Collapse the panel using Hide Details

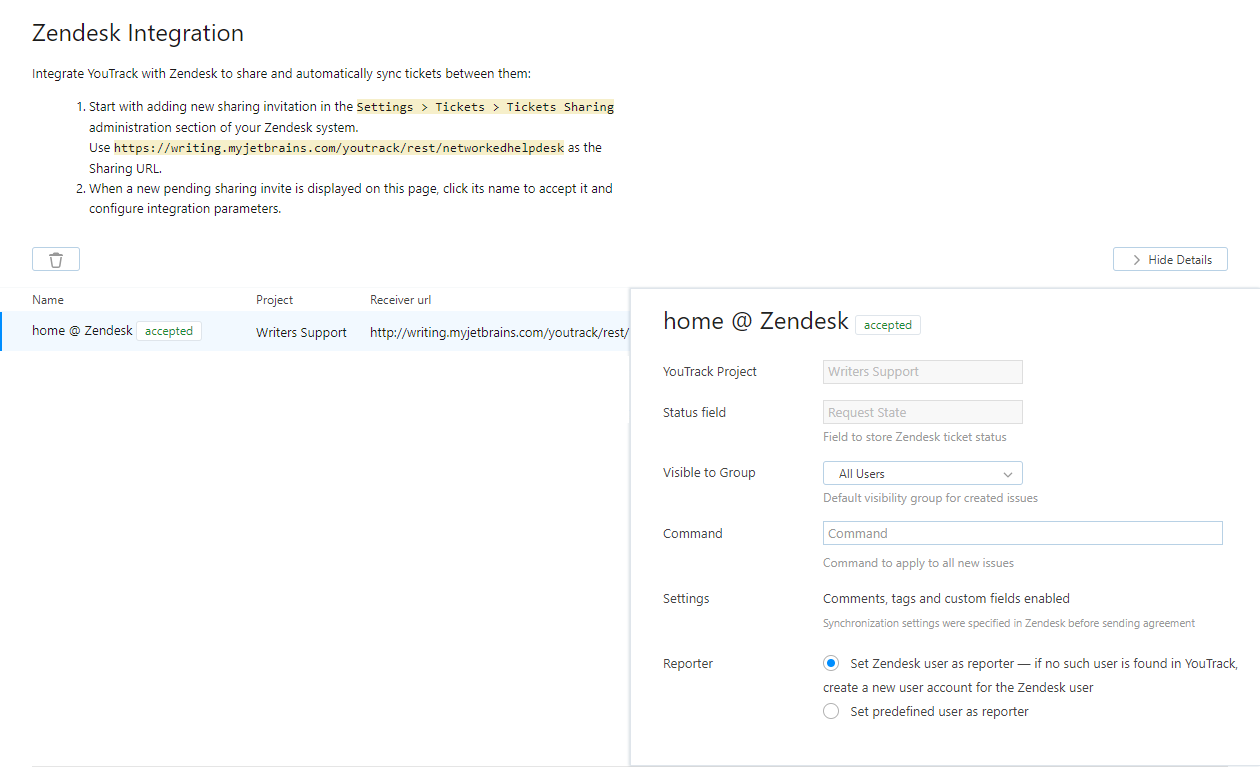1170,258
